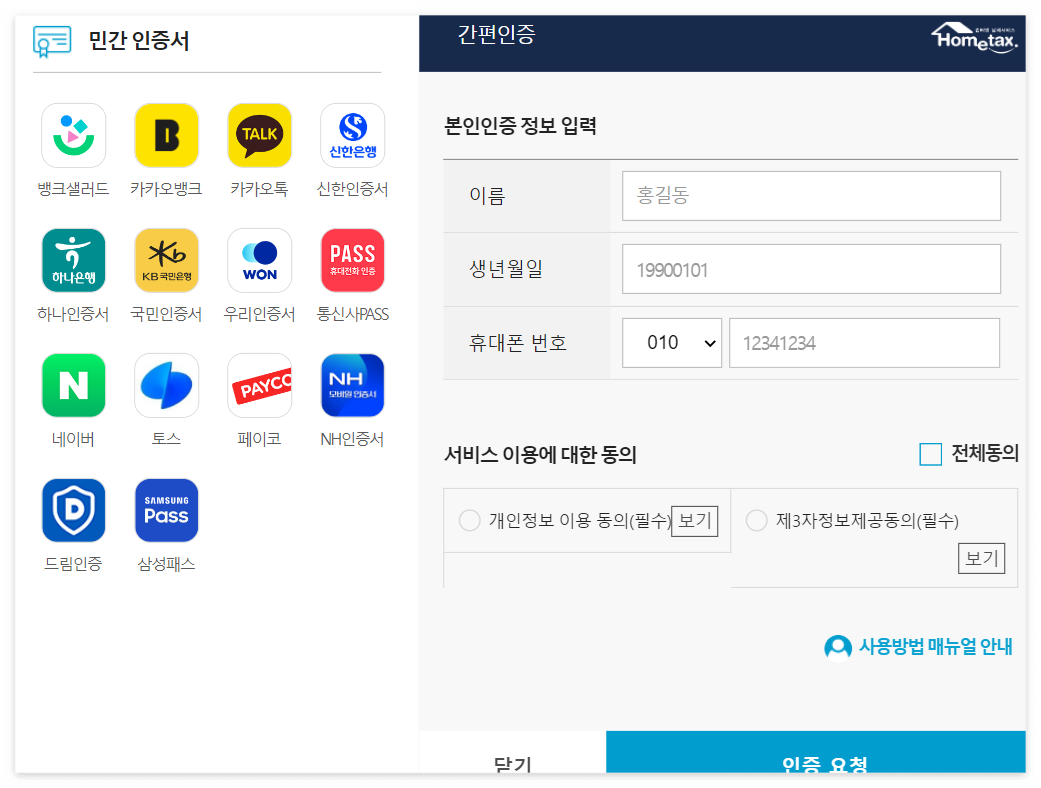This screenshot has height=788, width=1041.
Task: Choose the 드림인증 shield icon
Action: pos(74,511)
